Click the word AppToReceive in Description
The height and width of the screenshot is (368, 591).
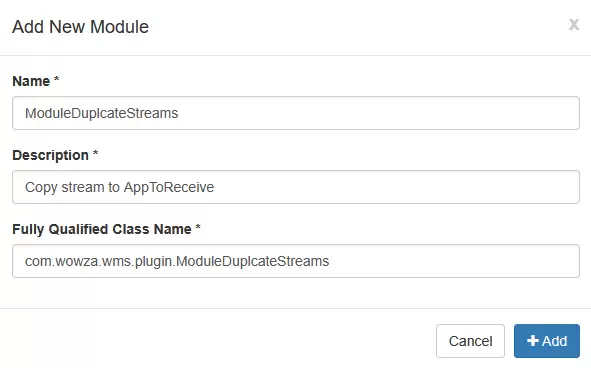[x=169, y=187]
